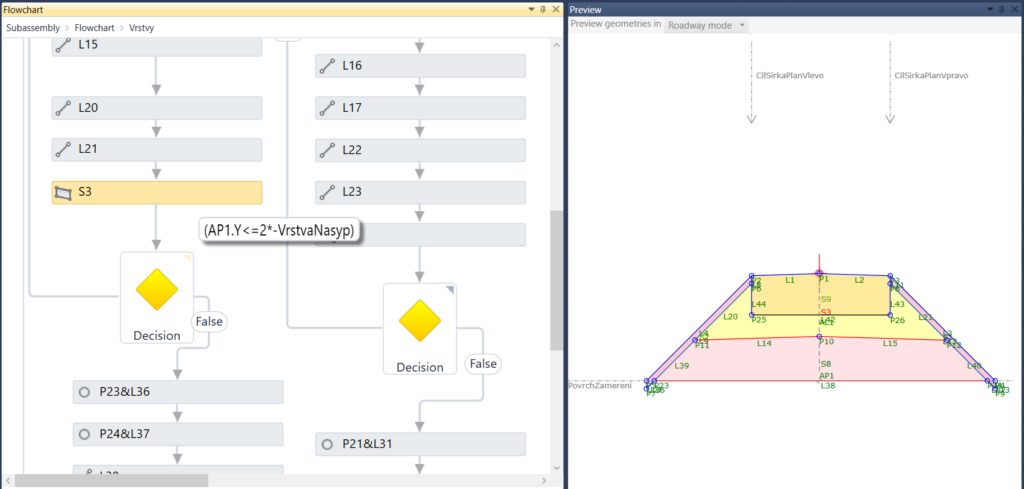Viewport: 1024px width, 489px height.
Task: Click the L38 label in Preview
Action: [x=828, y=386]
